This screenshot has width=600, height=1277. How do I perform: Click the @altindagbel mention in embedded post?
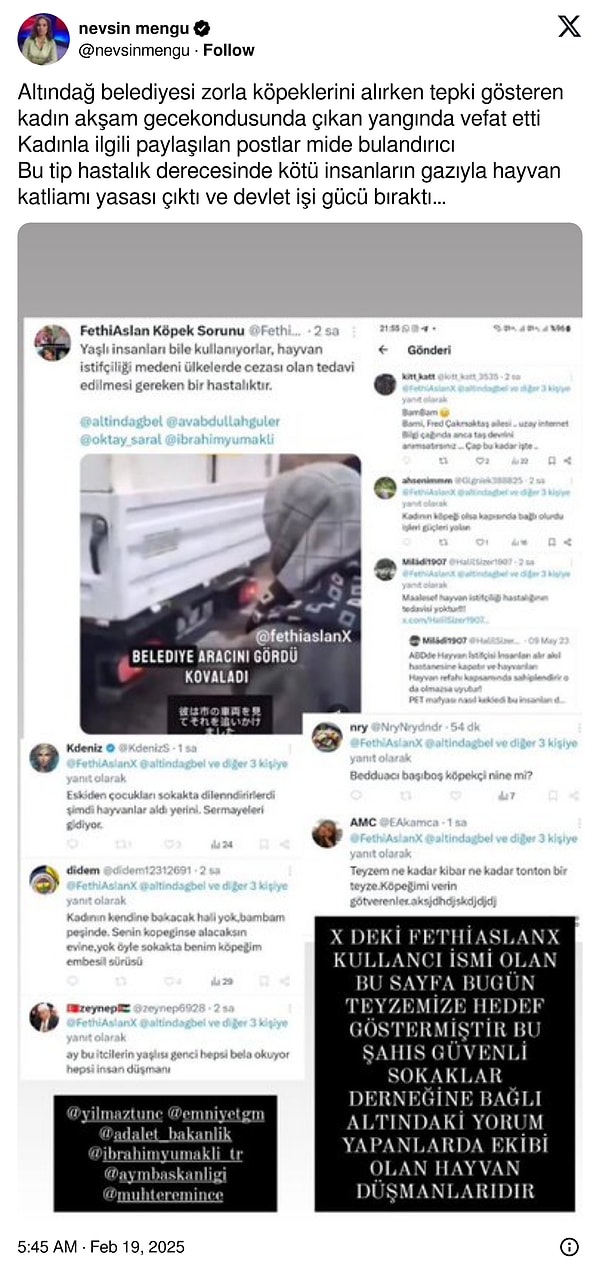coord(119,421)
